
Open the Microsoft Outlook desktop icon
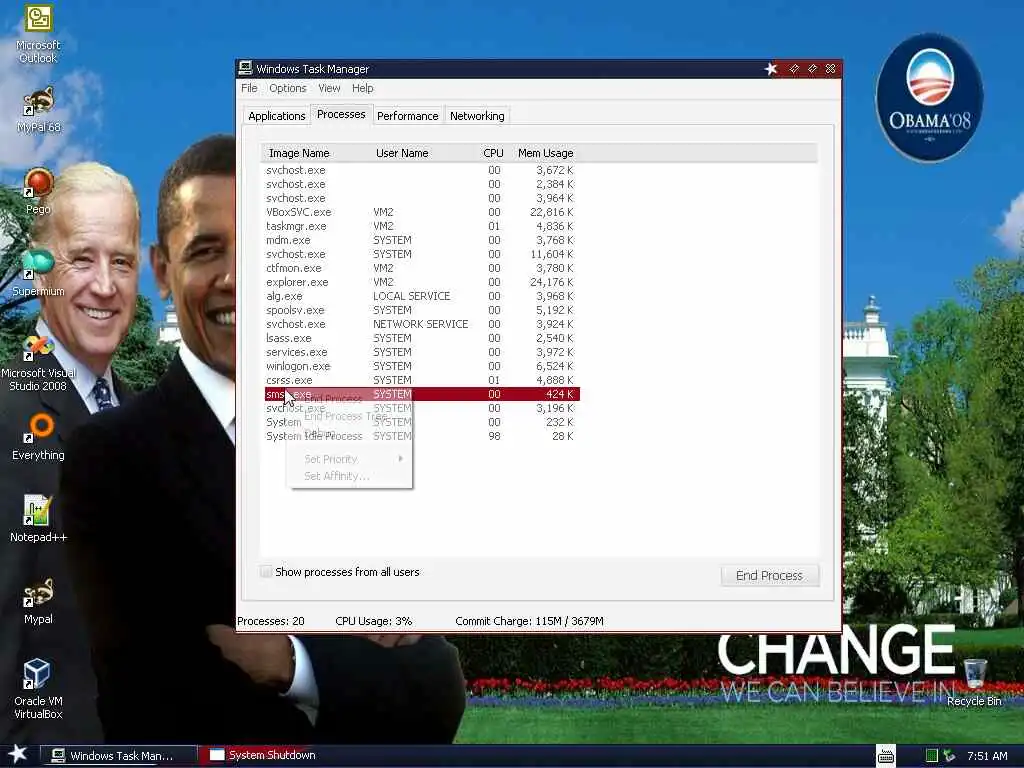(x=38, y=33)
